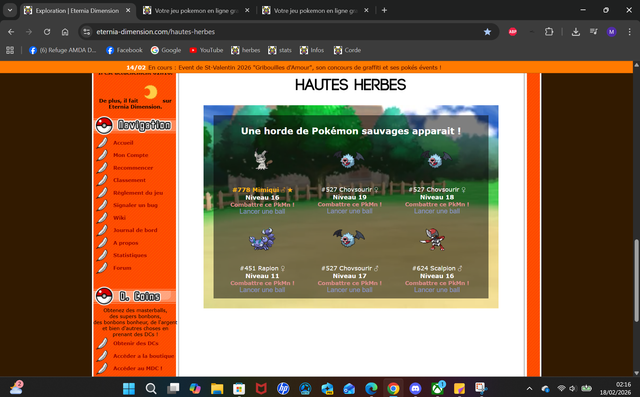Throw a ball at Rapion

pyautogui.click(x=262, y=290)
